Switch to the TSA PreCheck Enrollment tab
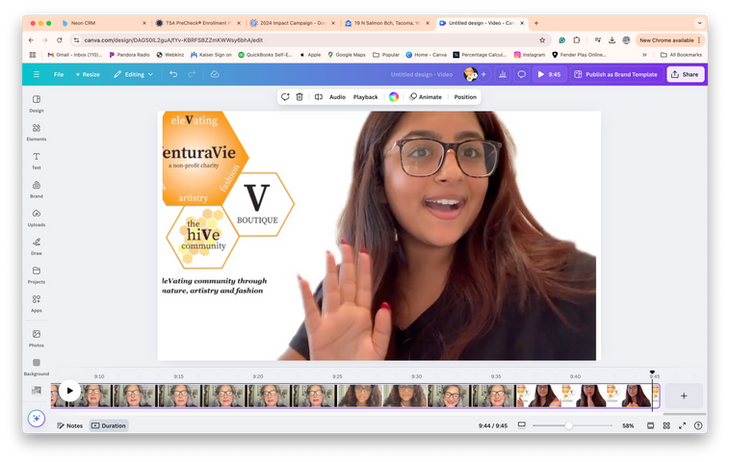Viewport: 730px width, 462px height. coord(198,23)
